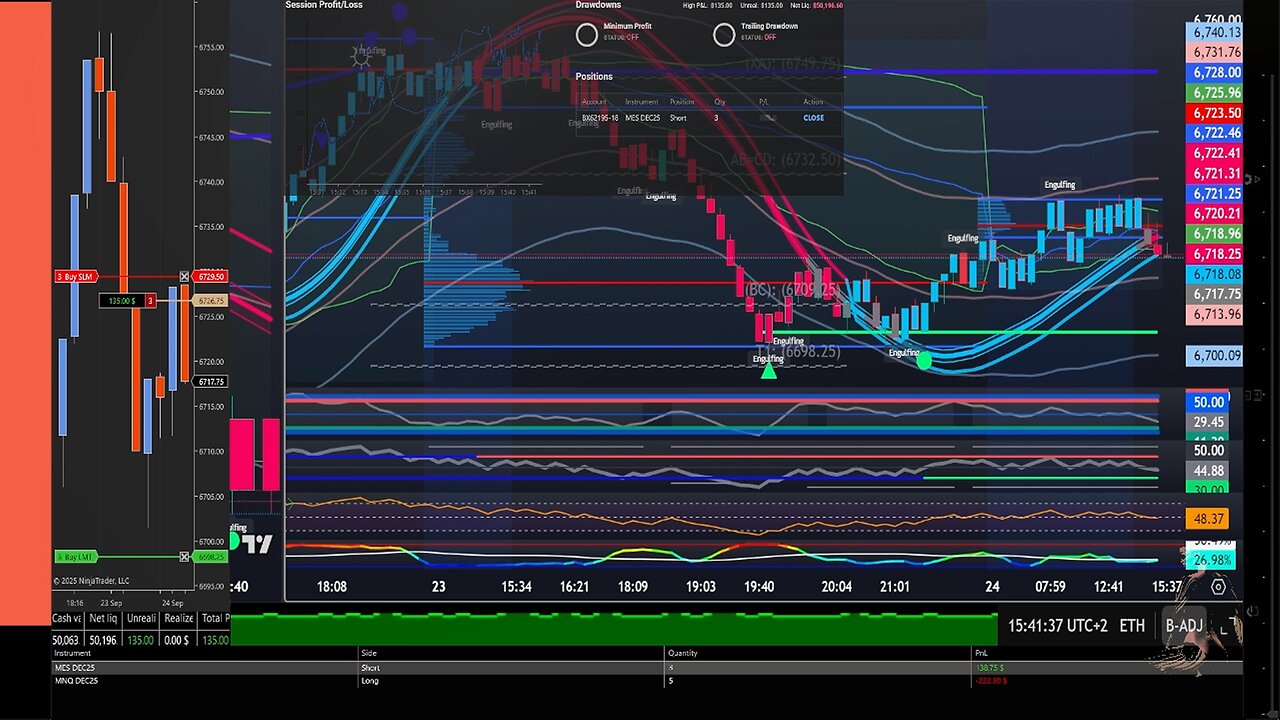Click the Unrealized column header in account bar
Screen dimensions: 1280x720
tap(140, 618)
